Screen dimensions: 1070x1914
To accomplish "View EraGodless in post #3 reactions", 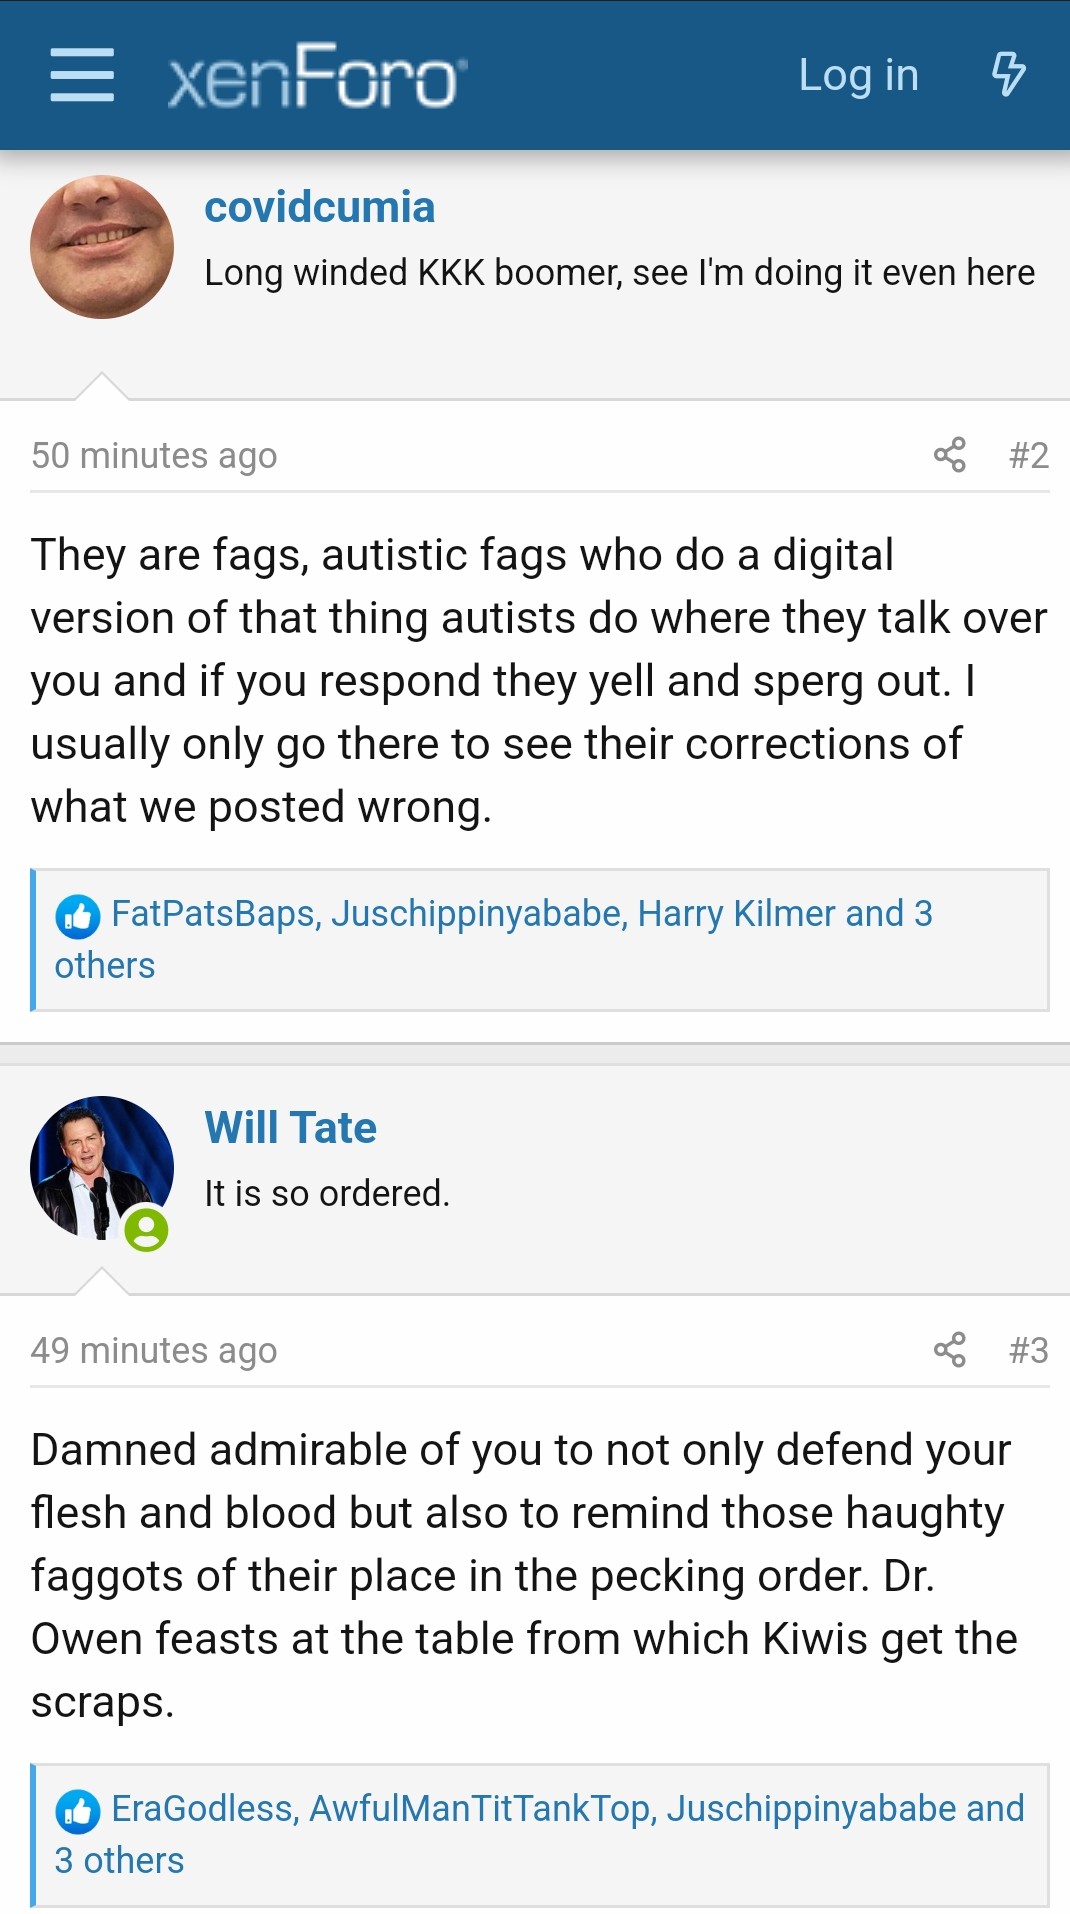I will [203, 1809].
